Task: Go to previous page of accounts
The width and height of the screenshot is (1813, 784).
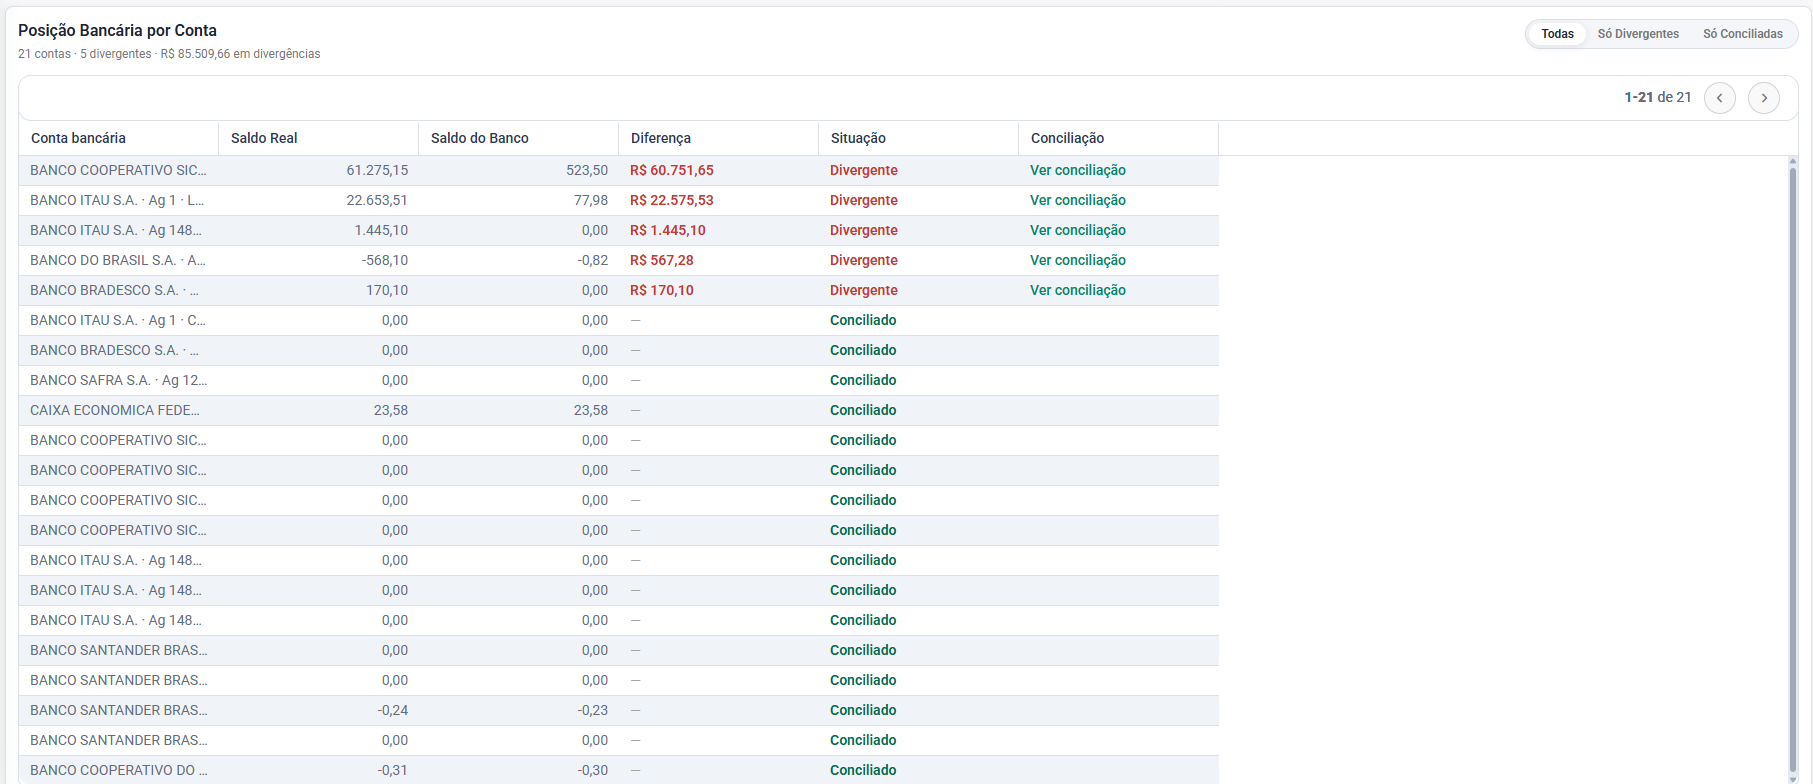Action: click(x=1719, y=98)
